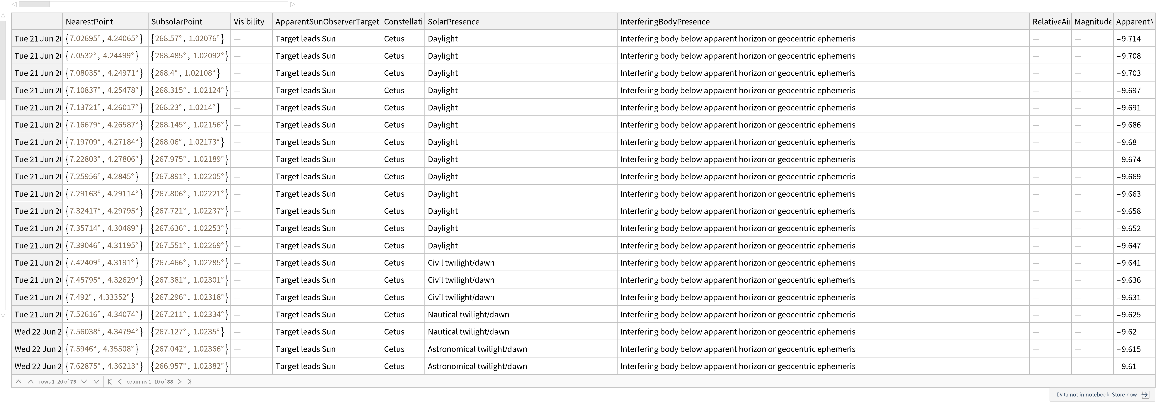Show next columns with the right chevron
The width and height of the screenshot is (1156, 402).
pyautogui.click(x=179, y=381)
